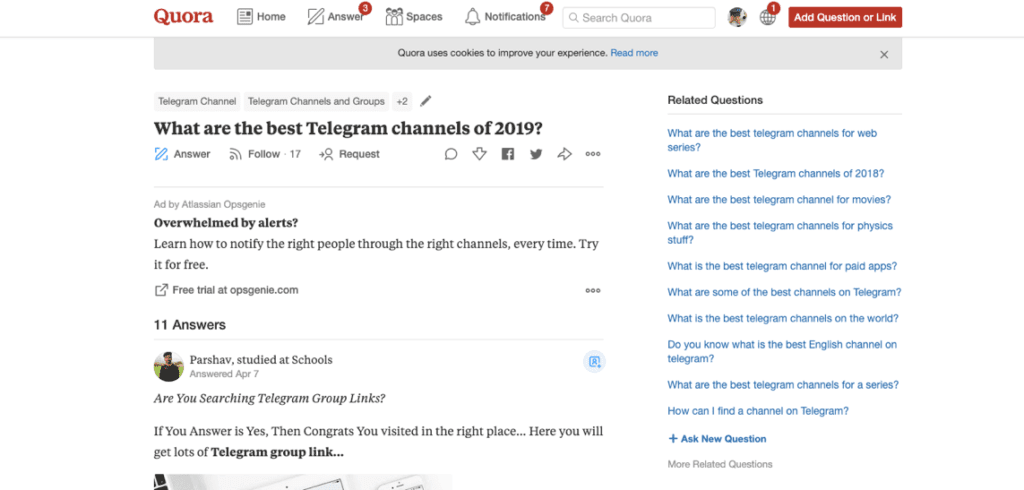This screenshot has height=490, width=1024.
Task: Open best telegram channel for paid apps
Action: (x=782, y=267)
